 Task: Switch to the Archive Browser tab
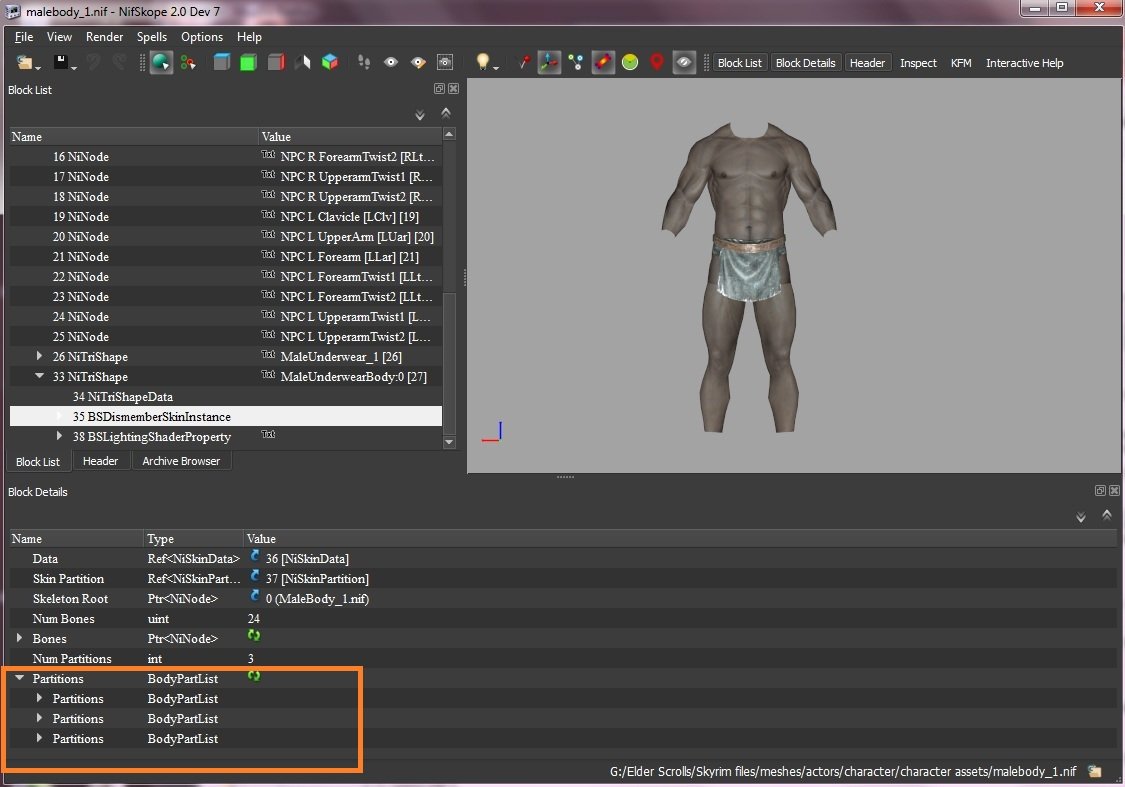181,461
